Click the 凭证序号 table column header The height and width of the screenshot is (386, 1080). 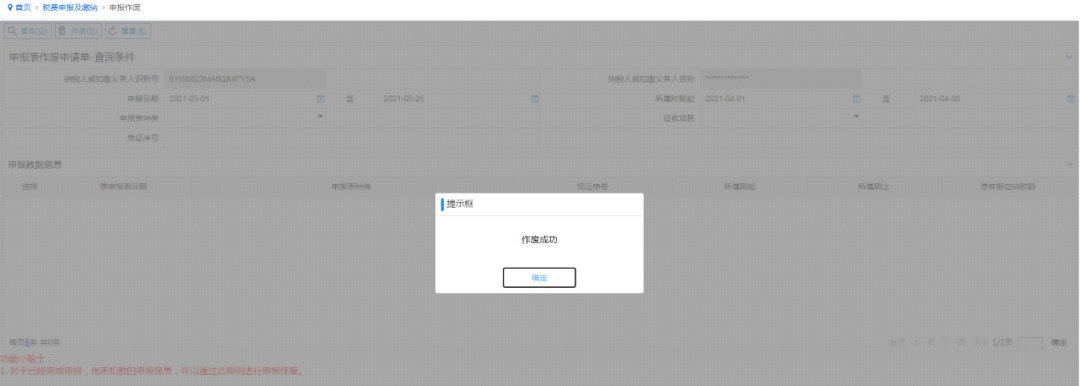(x=592, y=186)
